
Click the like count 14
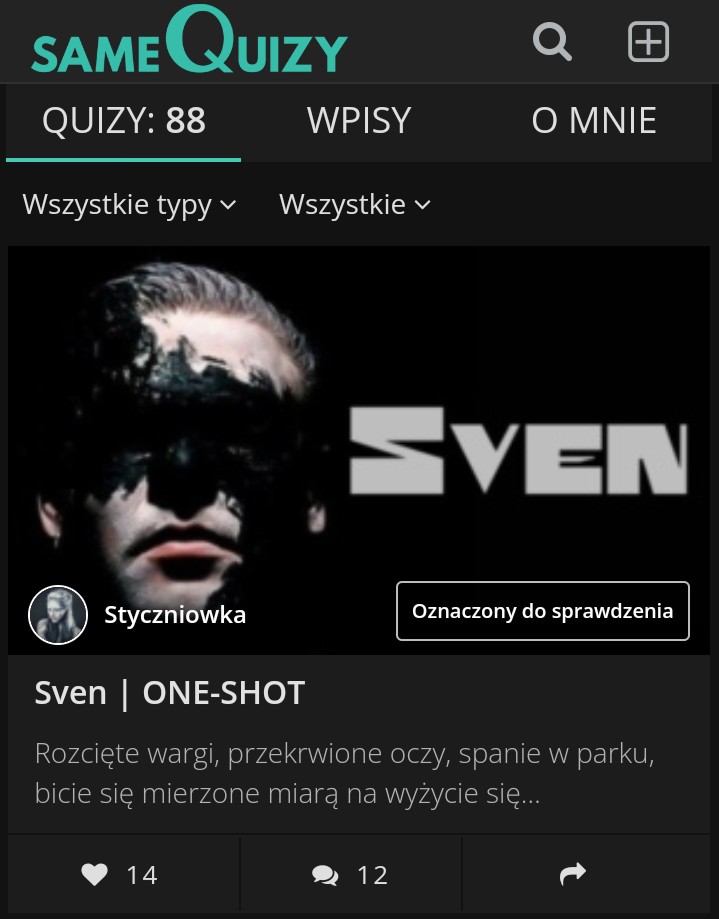[142, 875]
